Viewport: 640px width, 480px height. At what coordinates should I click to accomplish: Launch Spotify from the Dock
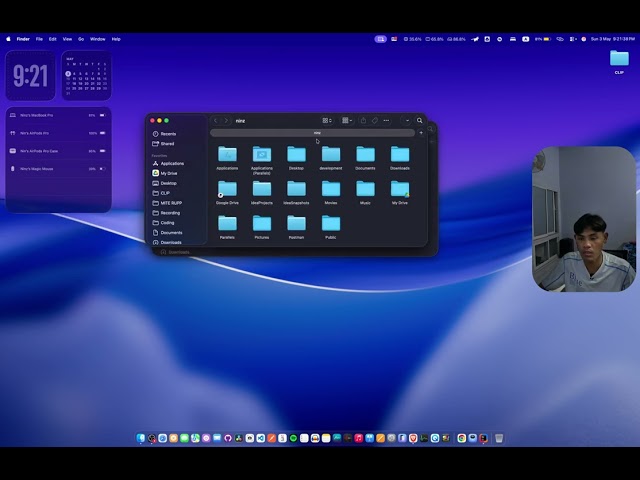293,438
